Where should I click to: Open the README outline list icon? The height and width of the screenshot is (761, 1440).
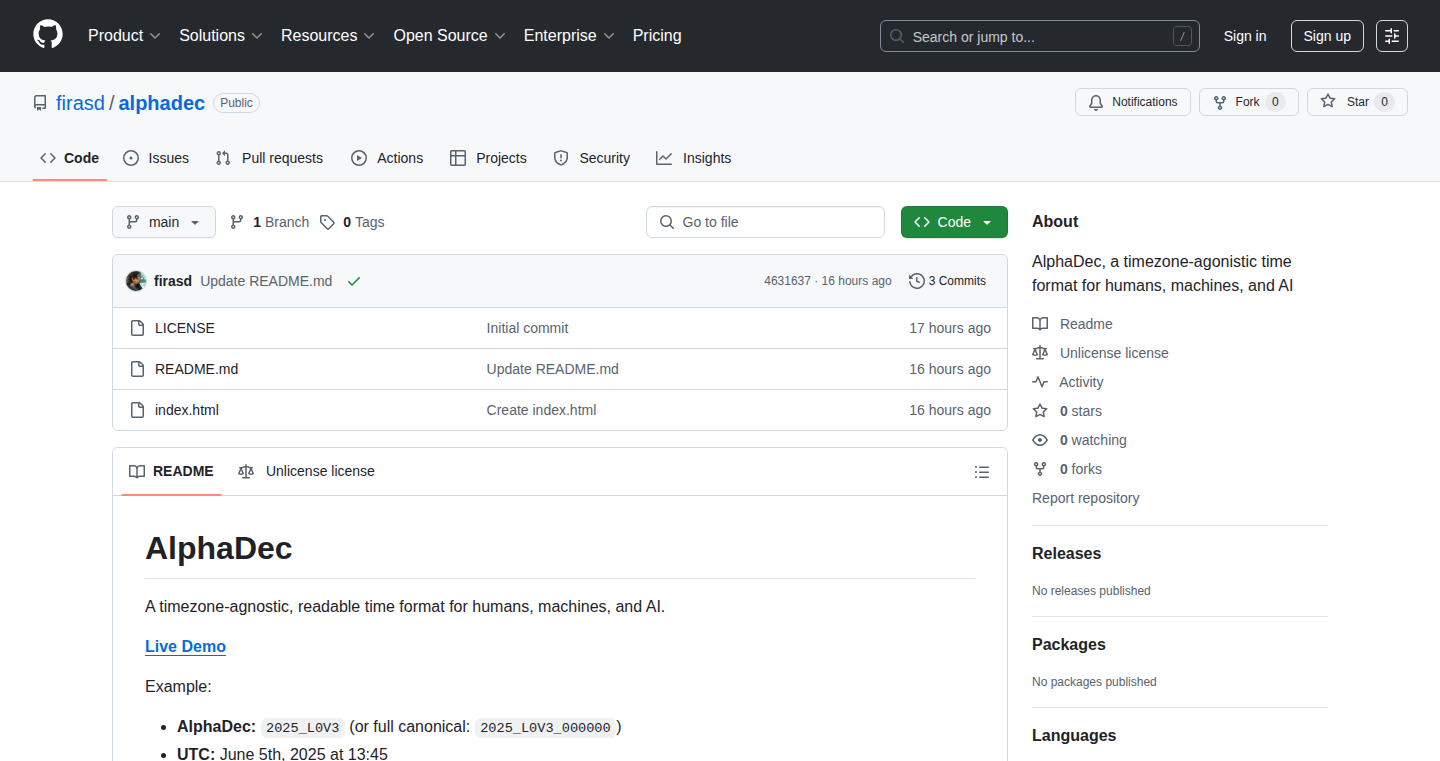[982, 472]
